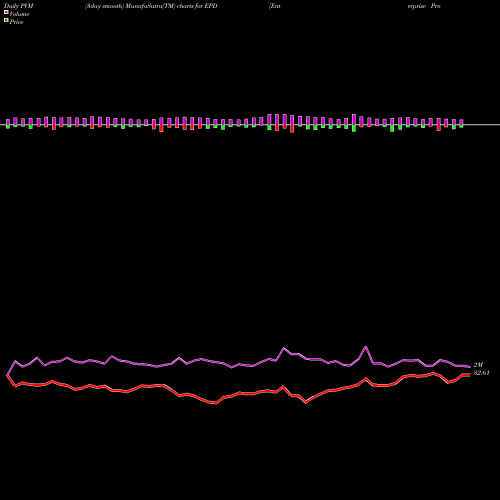Click the 'Price' legend label
Screen dimensions: 500x500
[x=16, y=22]
